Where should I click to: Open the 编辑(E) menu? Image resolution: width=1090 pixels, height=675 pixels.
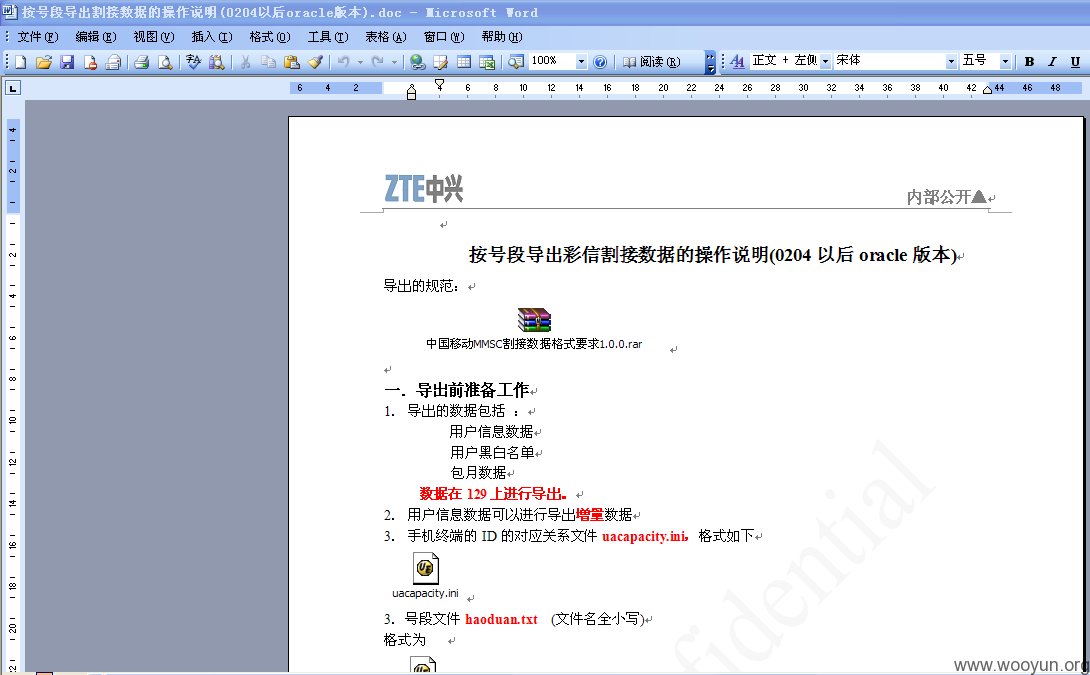point(96,37)
